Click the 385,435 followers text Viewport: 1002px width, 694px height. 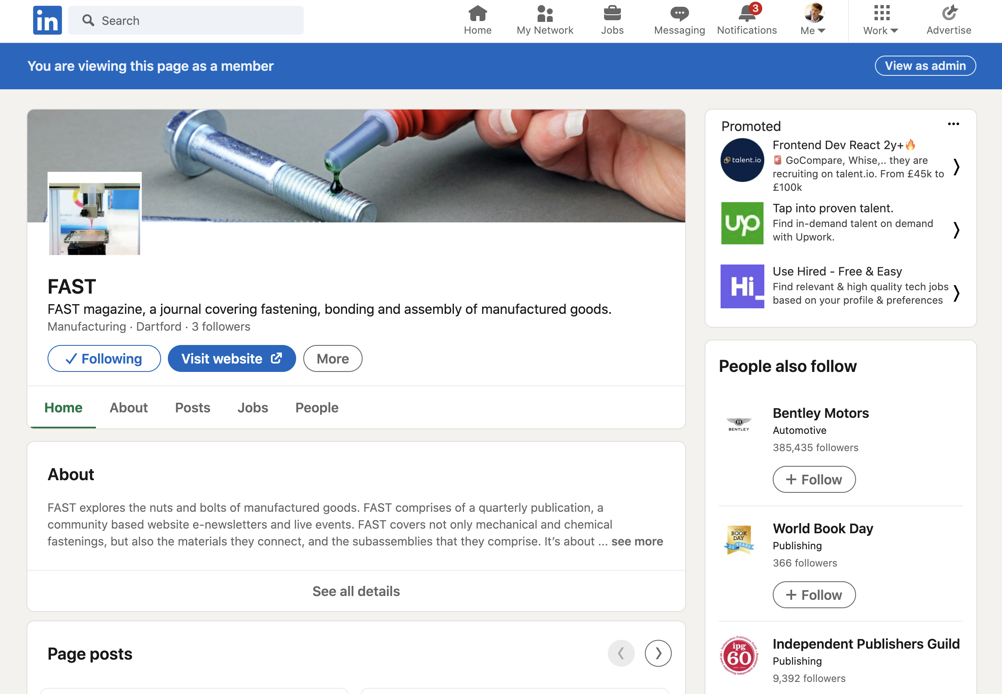(815, 447)
